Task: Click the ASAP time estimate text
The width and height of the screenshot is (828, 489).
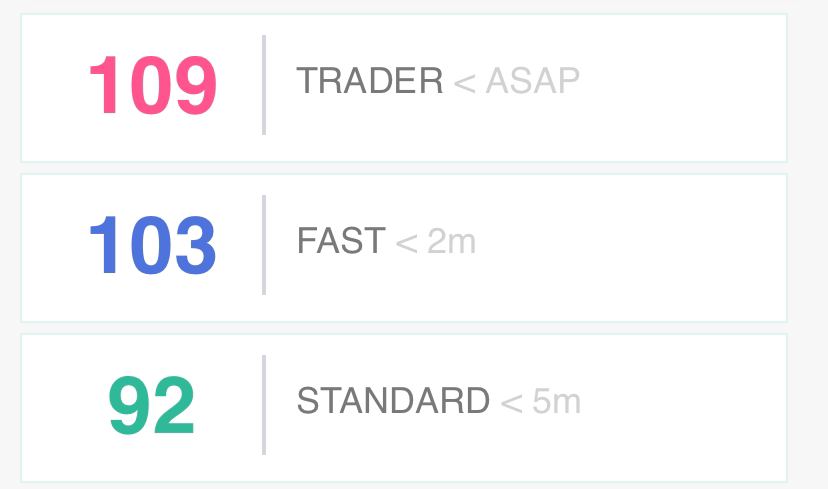Action: click(x=532, y=81)
